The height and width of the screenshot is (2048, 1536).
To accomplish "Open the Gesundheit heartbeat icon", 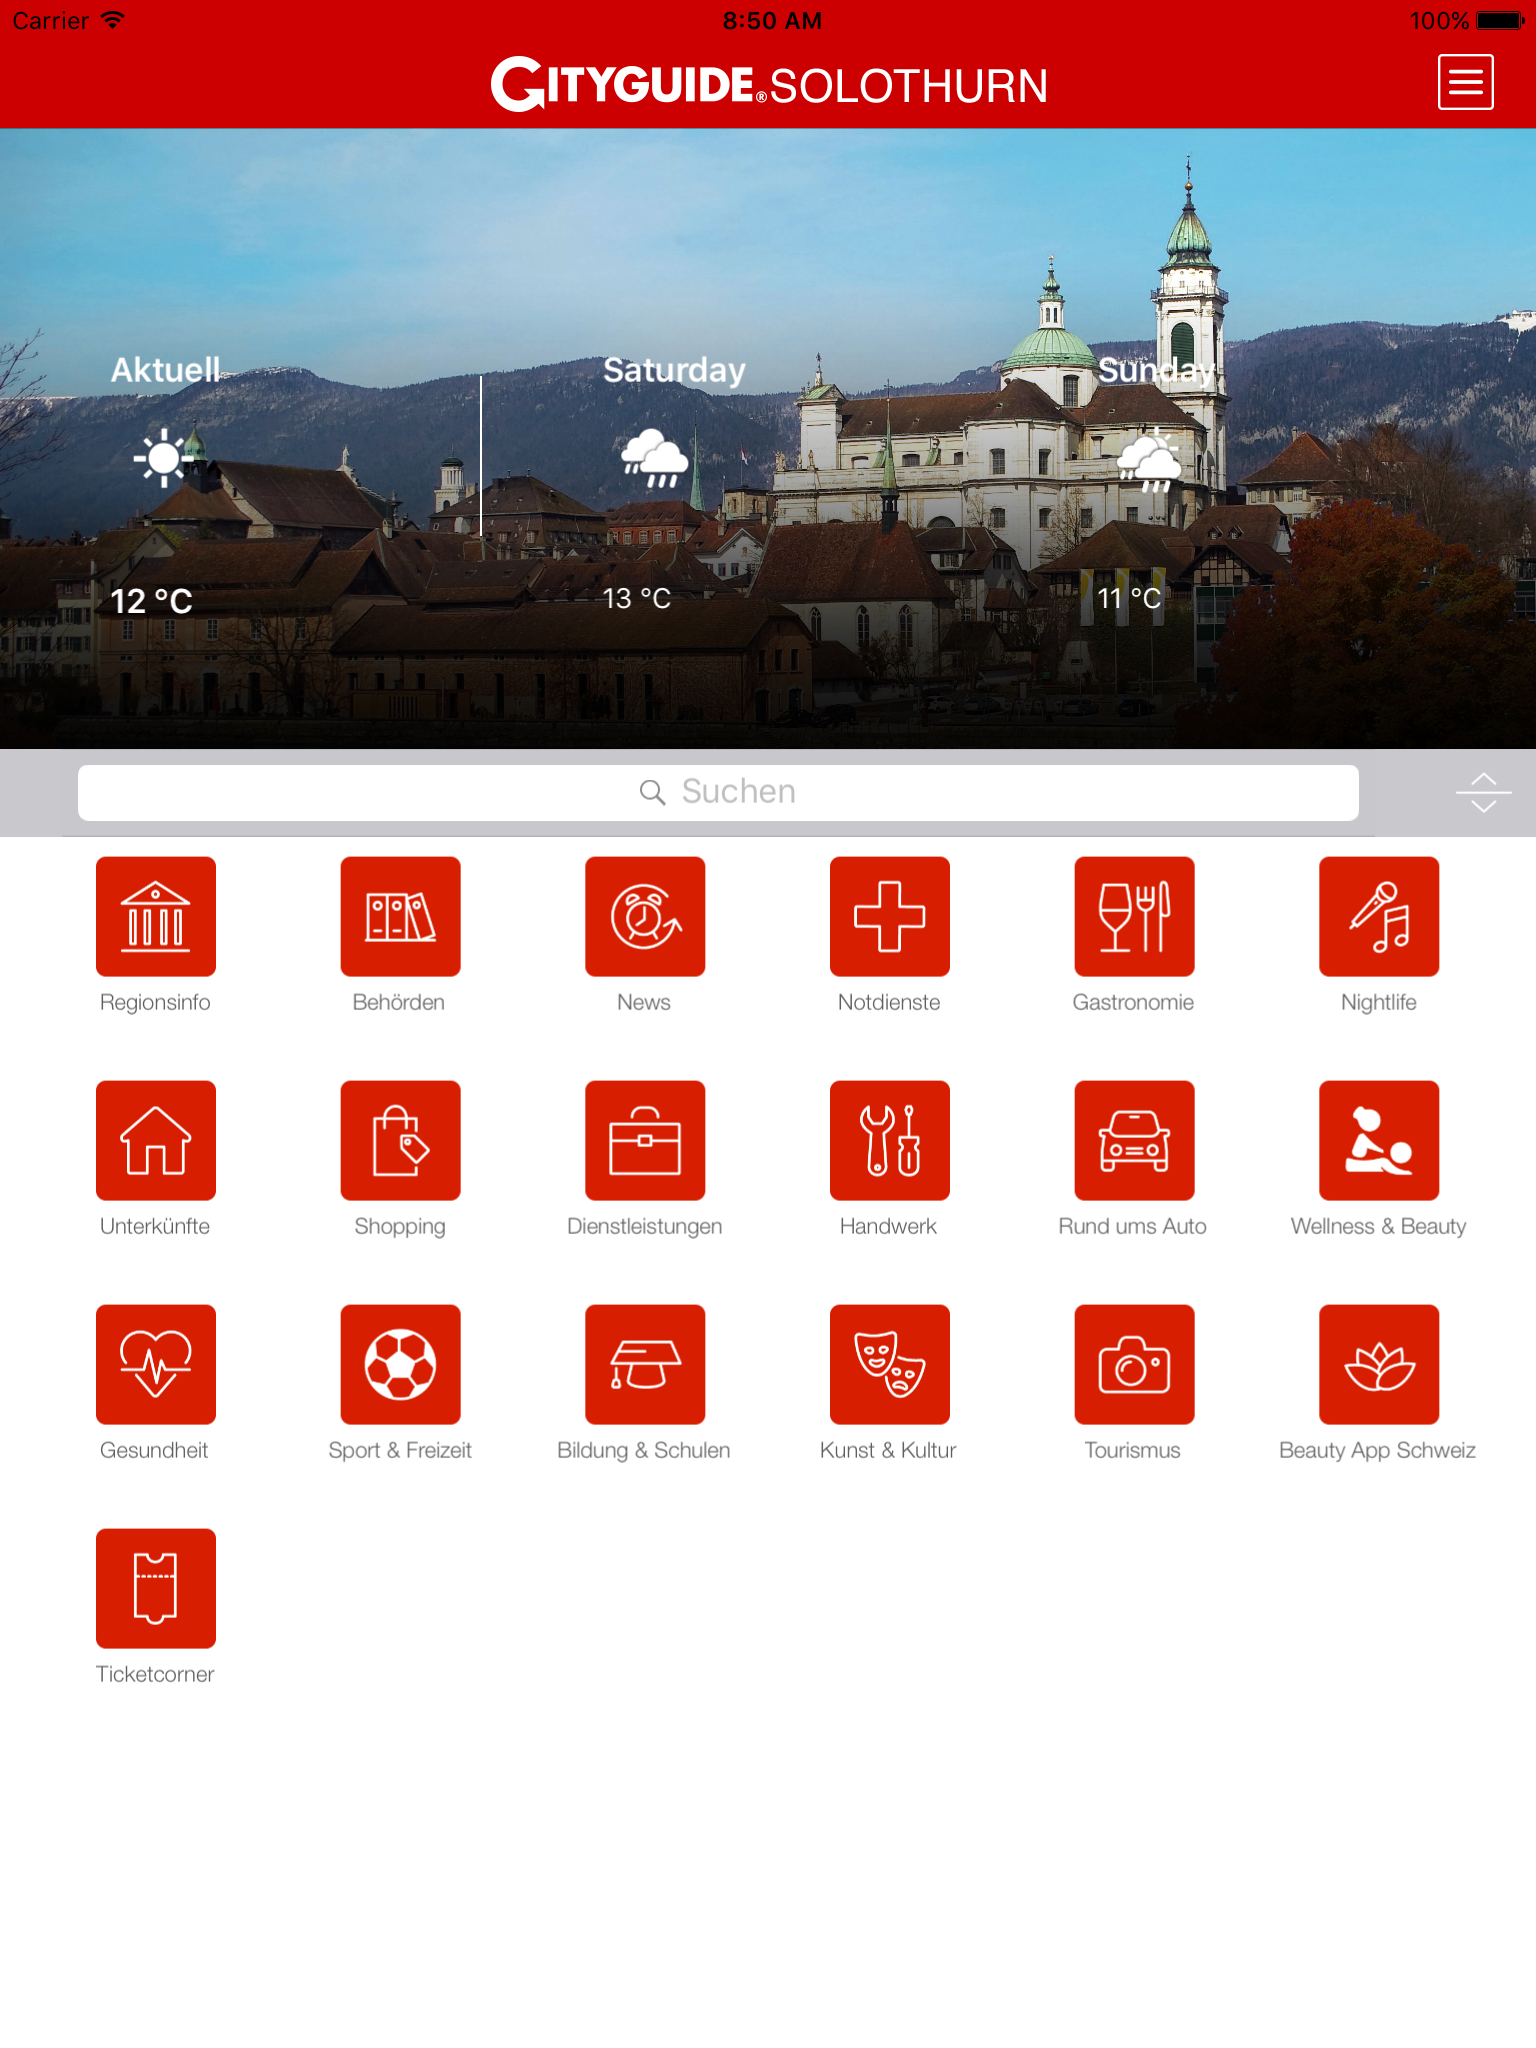I will point(155,1364).
